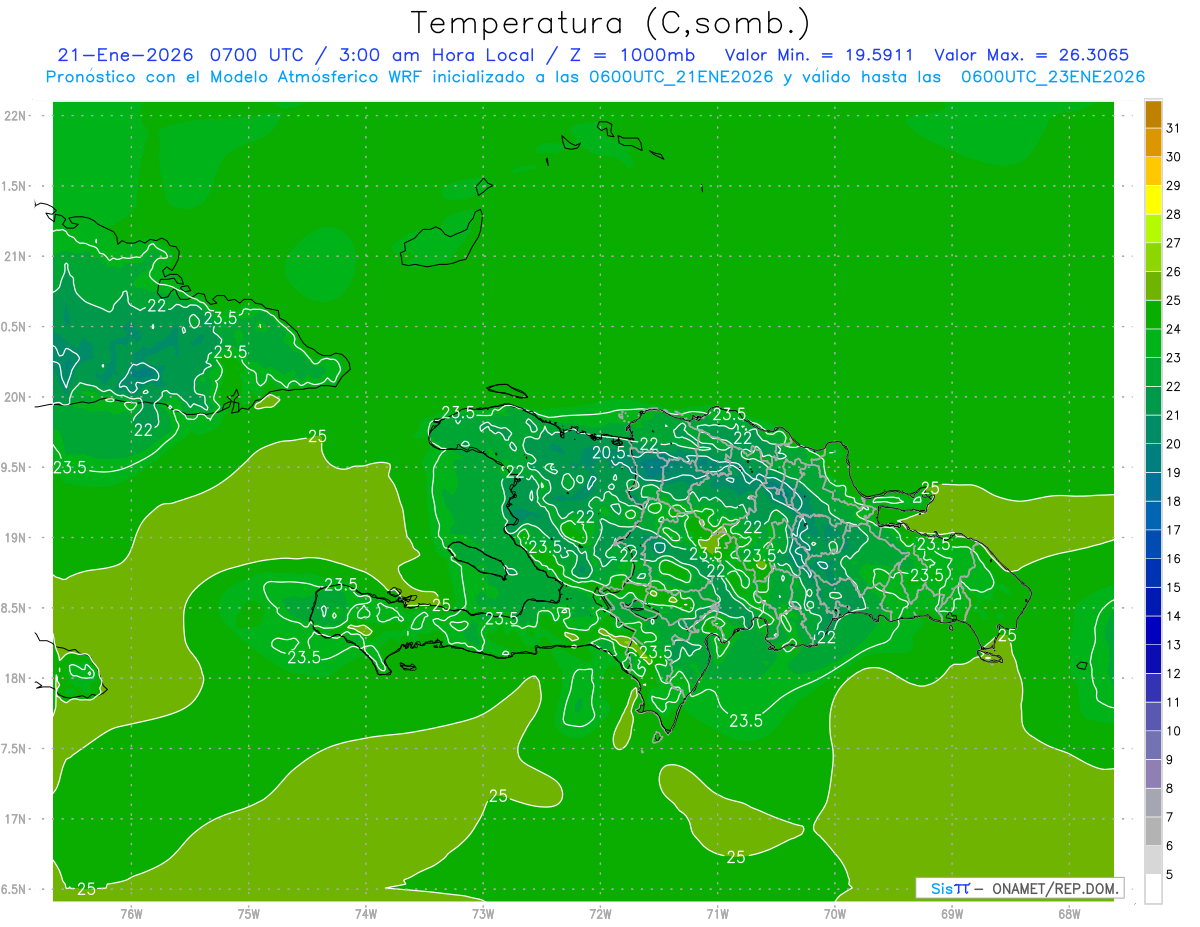Click the white swatch below scale label 5

(1153, 889)
